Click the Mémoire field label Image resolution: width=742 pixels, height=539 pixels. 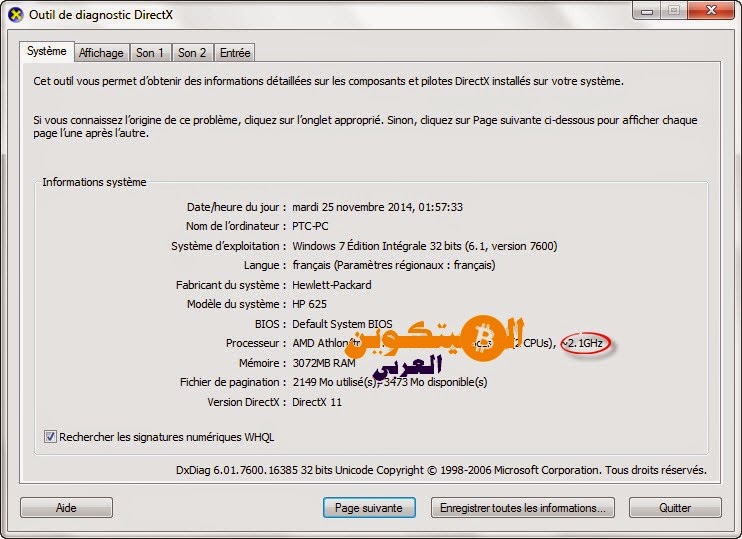[x=262, y=363]
